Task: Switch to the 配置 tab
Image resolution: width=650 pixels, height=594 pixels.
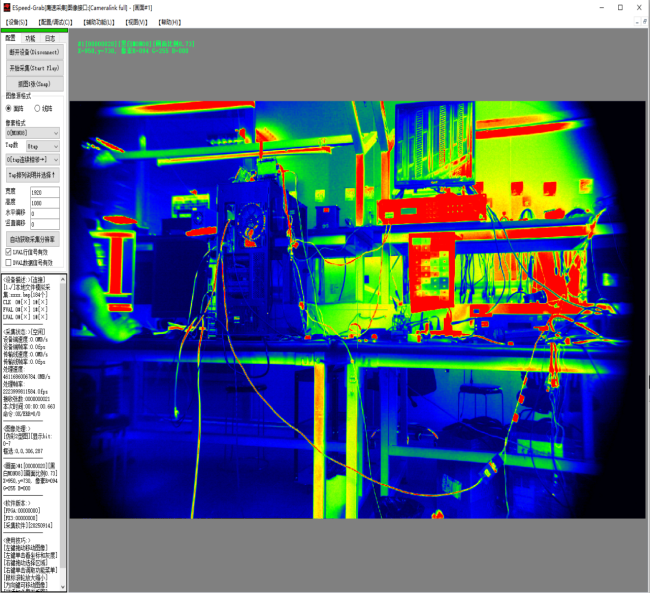Action: 11,38
